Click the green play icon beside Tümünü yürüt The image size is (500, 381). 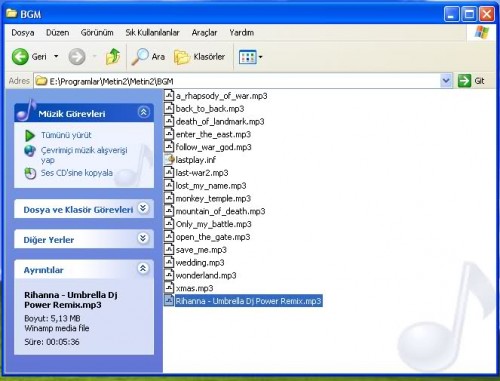click(30, 135)
